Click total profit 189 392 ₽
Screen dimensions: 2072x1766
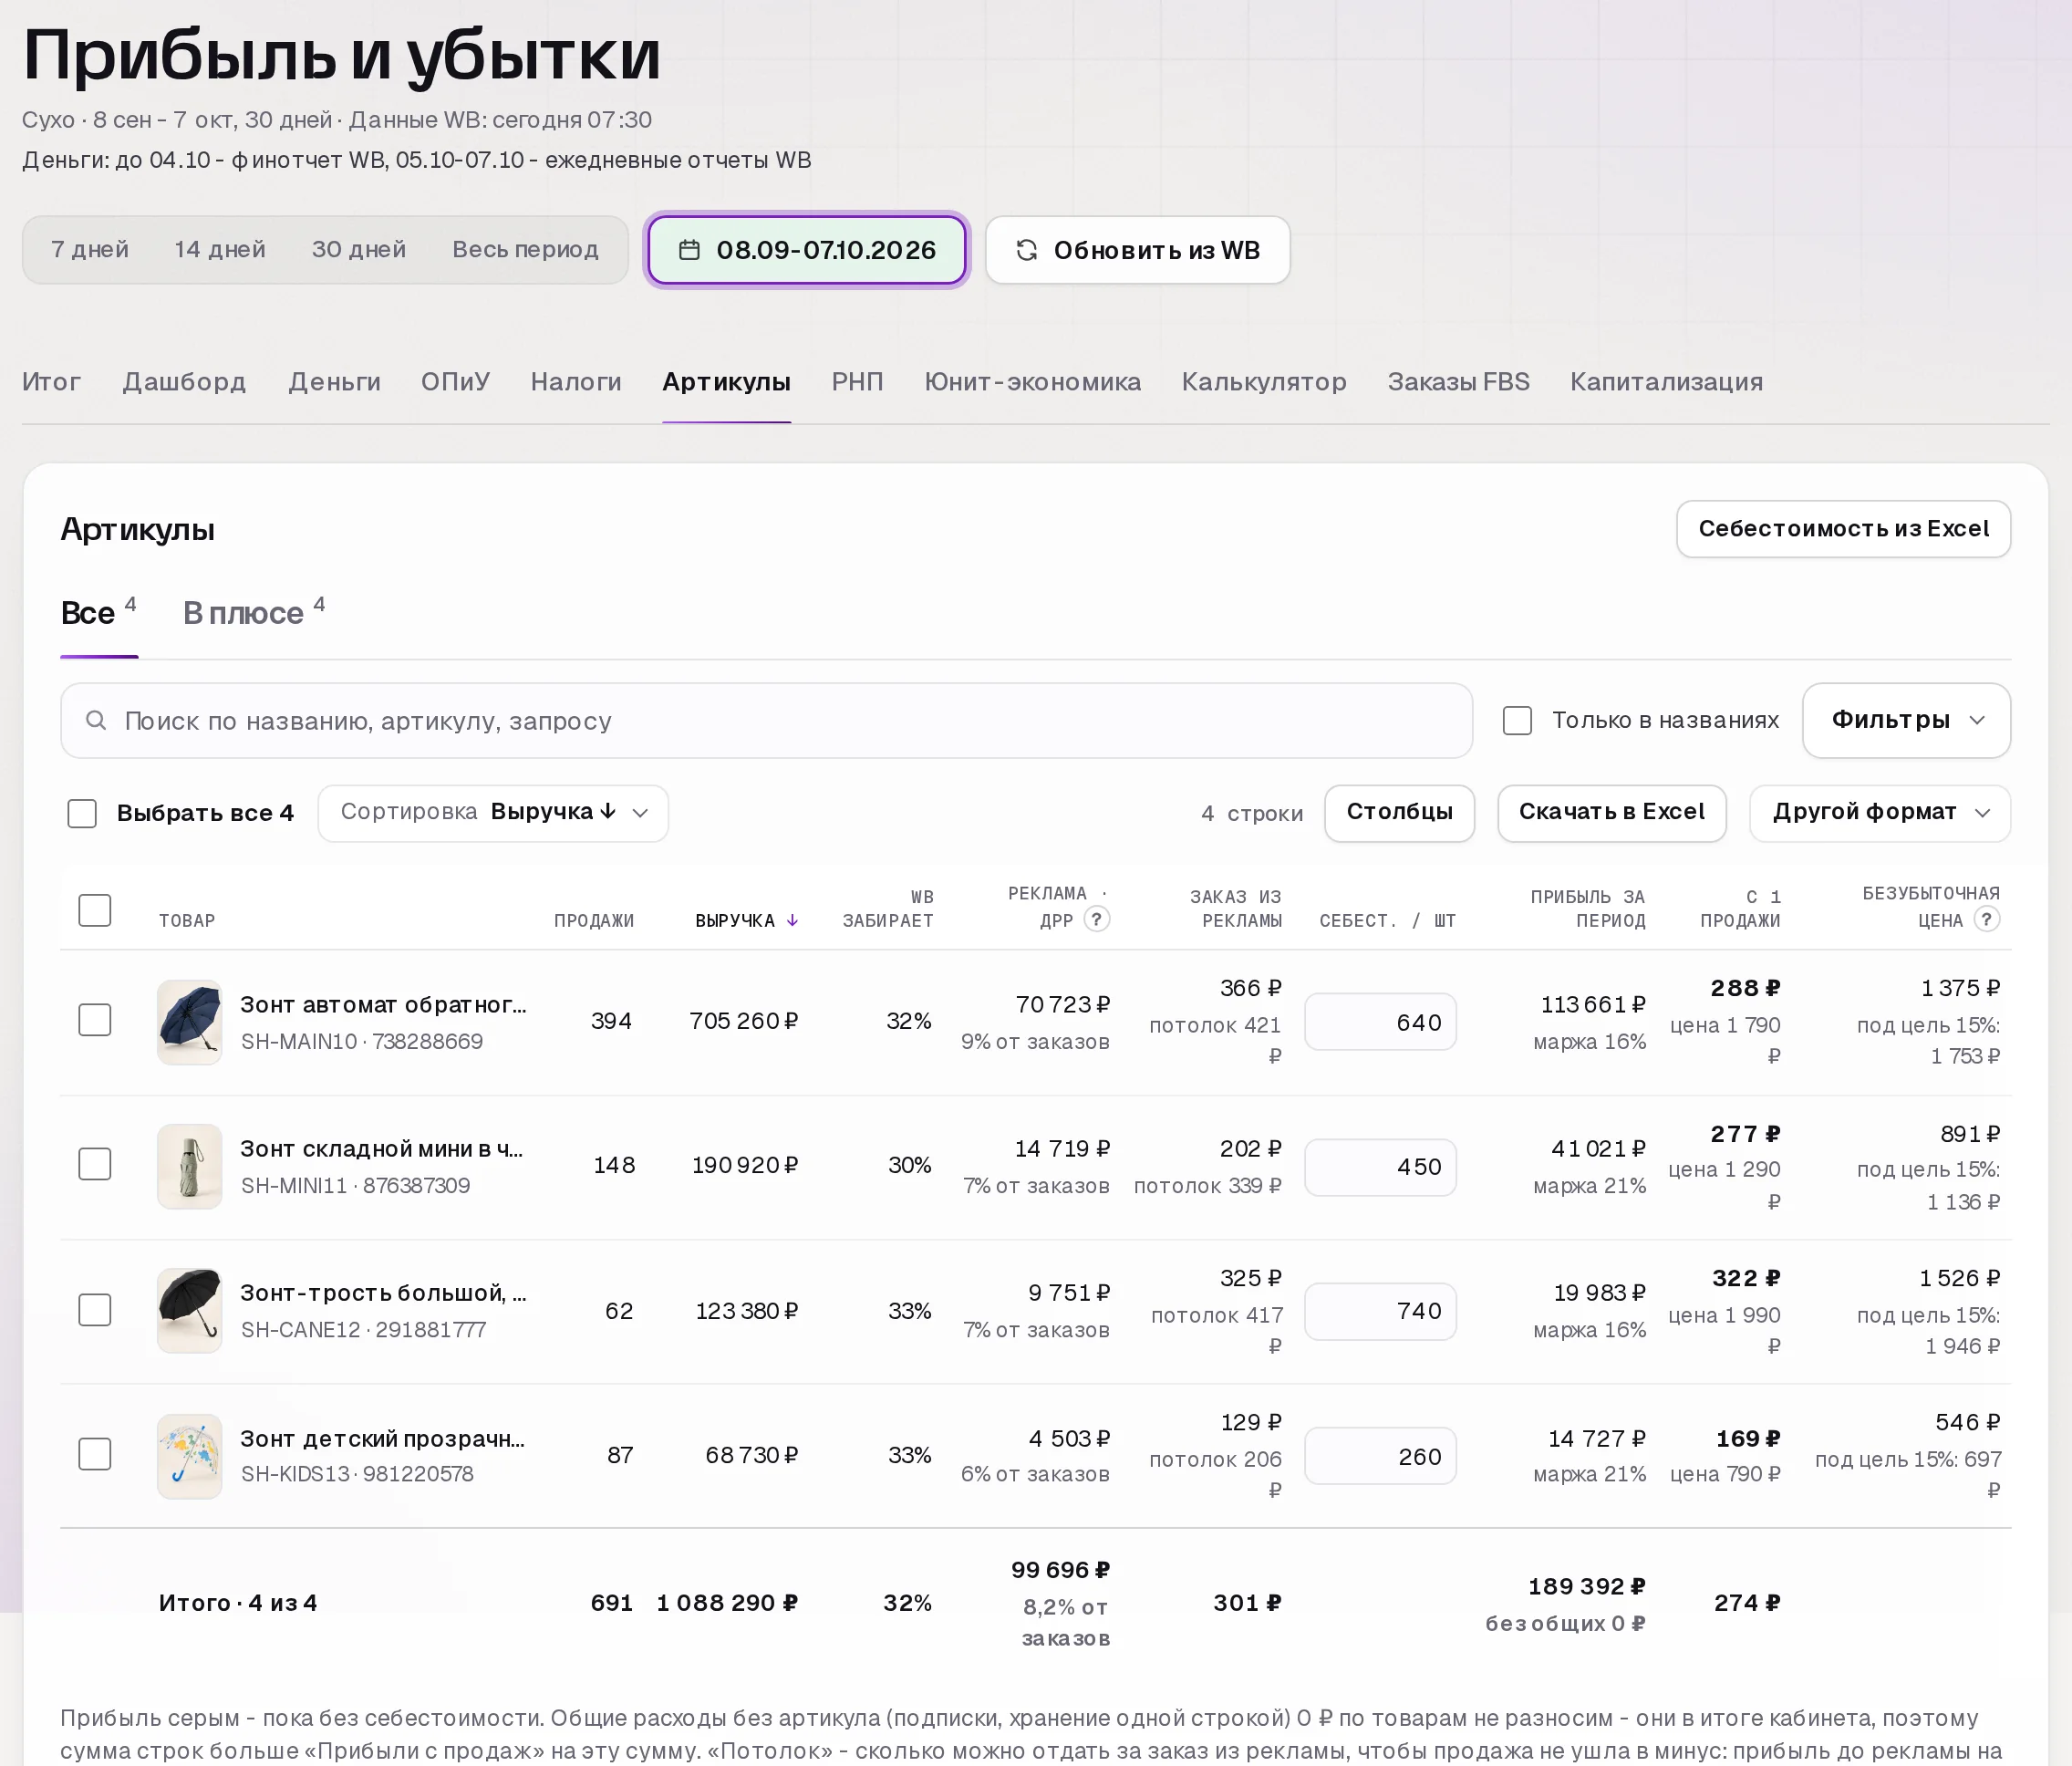(1587, 1586)
